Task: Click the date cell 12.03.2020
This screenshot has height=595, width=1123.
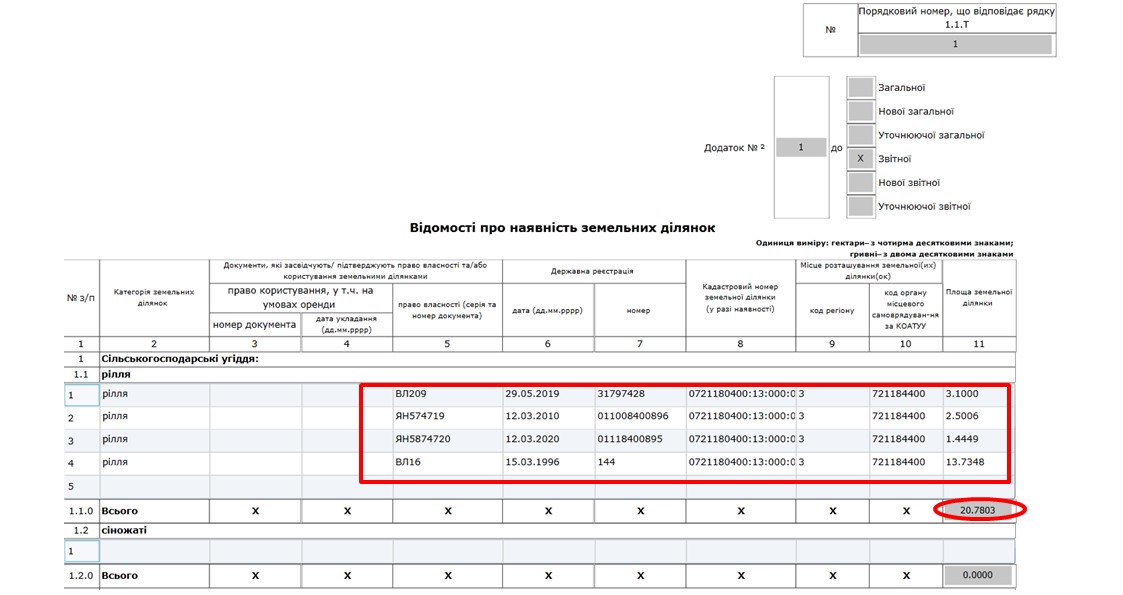Action: (x=548, y=440)
